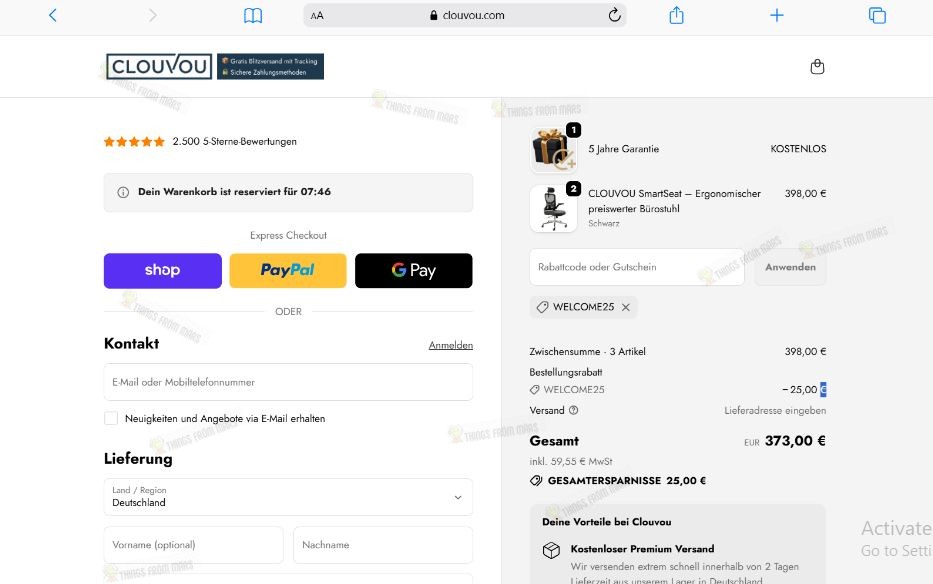The image size is (933, 584).
Task: Open the Safari share sheet icon
Action: (x=677, y=15)
